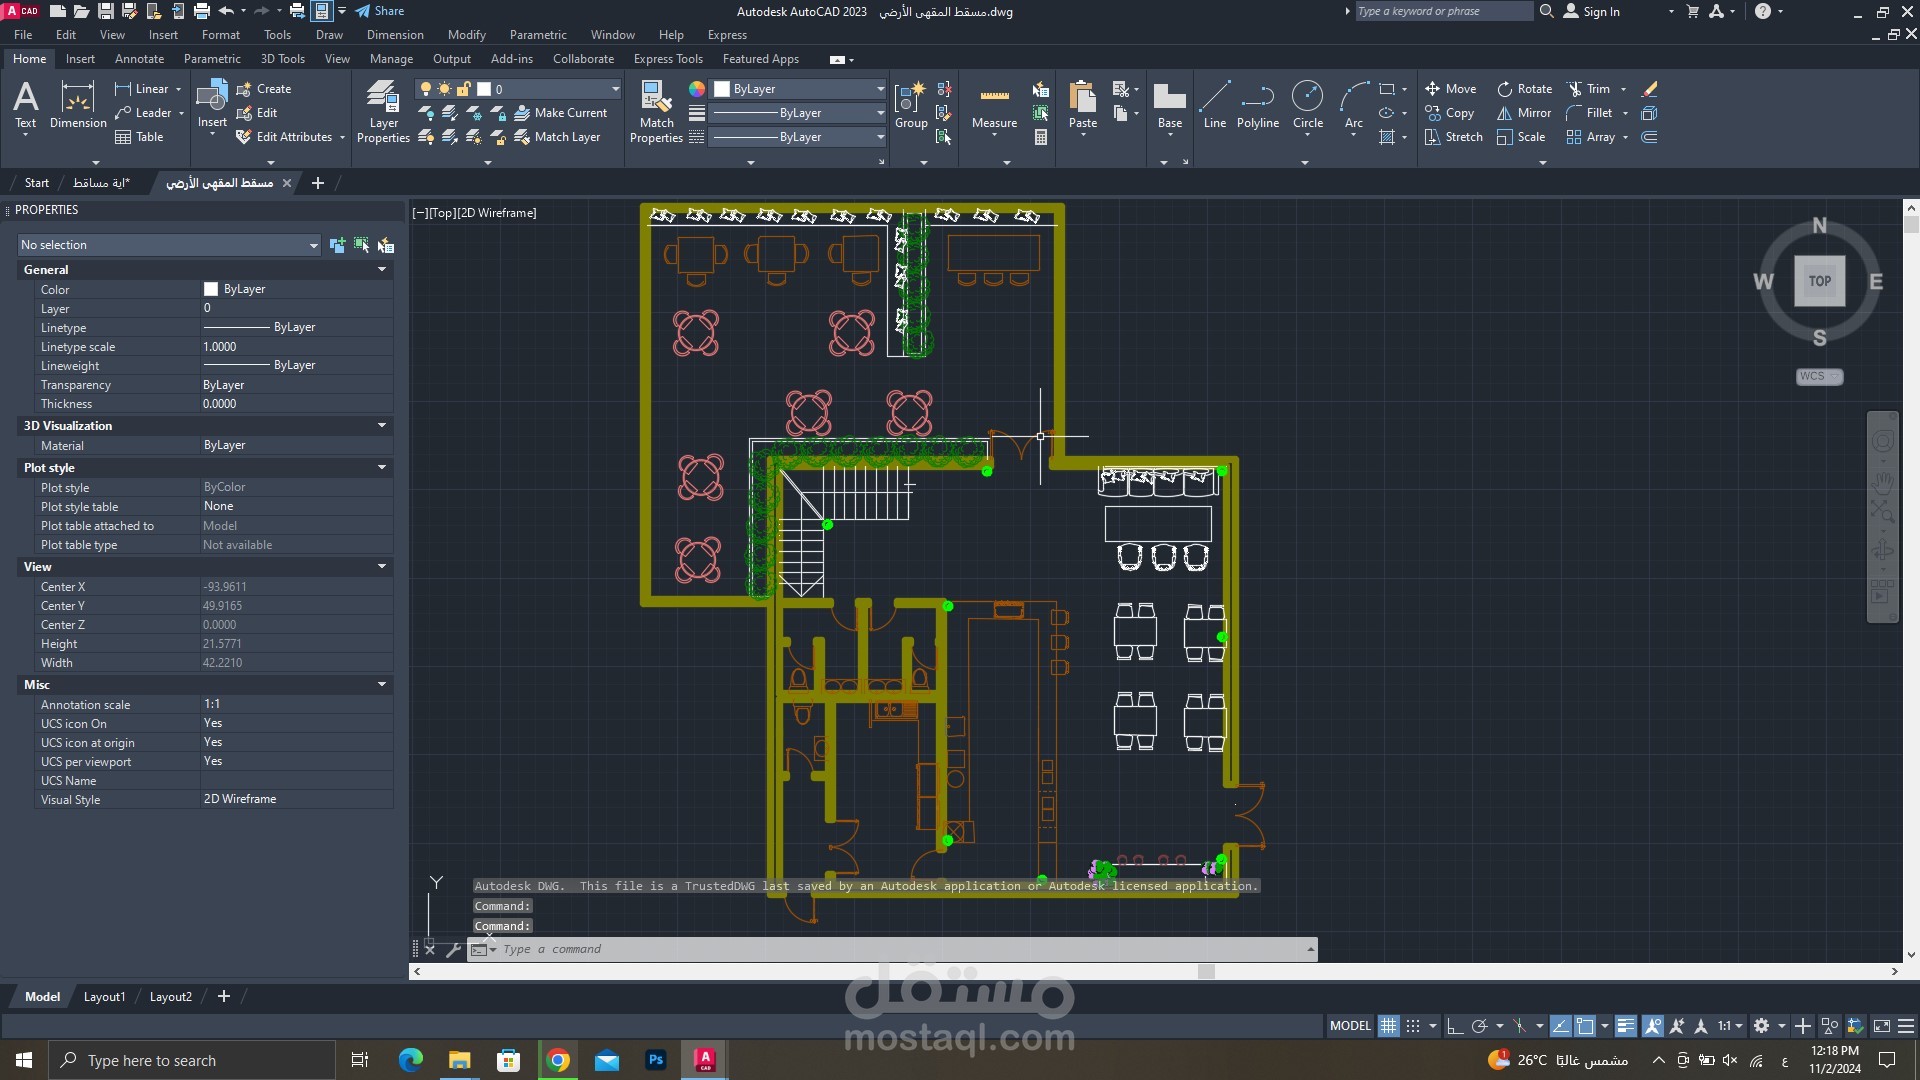The height and width of the screenshot is (1080, 1920).
Task: Select the Text tool in the ribbon
Action: [x=26, y=106]
